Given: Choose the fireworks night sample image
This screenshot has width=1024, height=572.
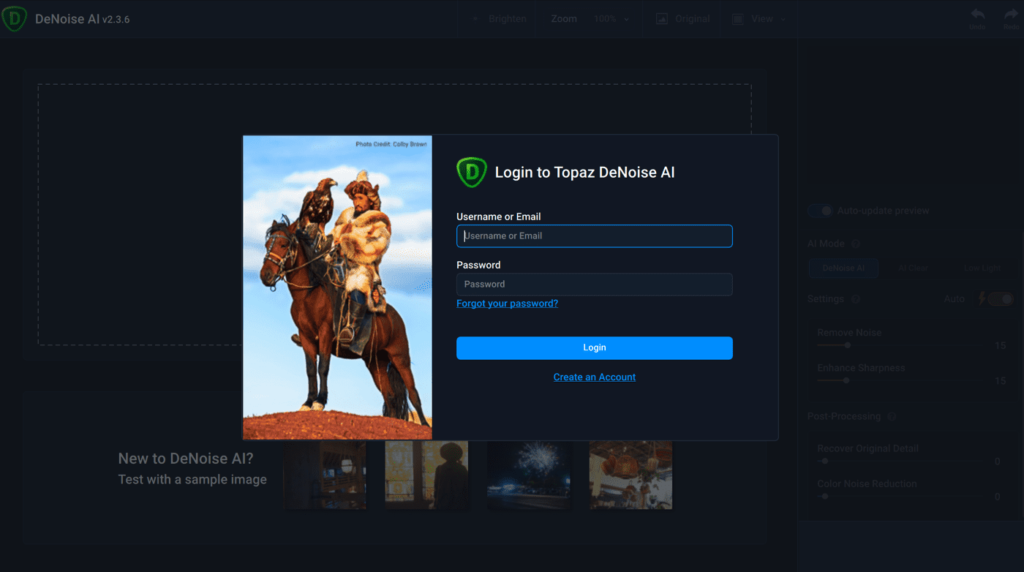Looking at the screenshot, I should [x=528, y=475].
